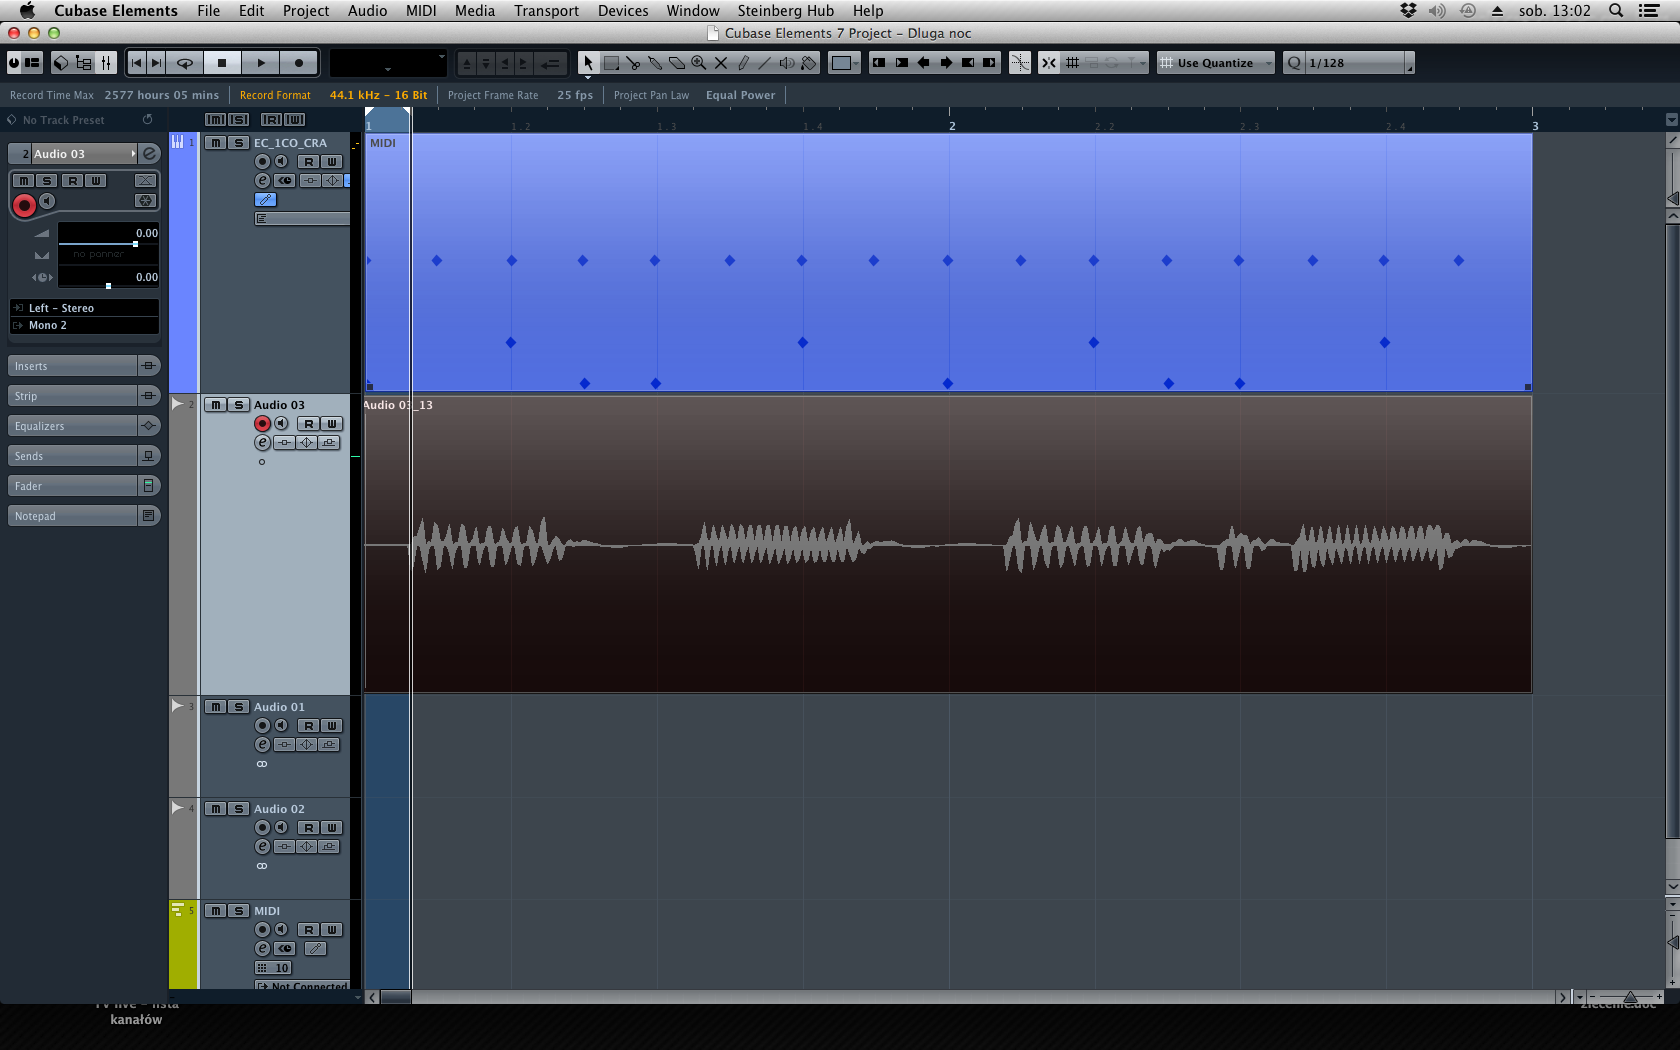Screen dimensions: 1680x1050
Task: Open the Project menu
Action: tap(306, 11)
